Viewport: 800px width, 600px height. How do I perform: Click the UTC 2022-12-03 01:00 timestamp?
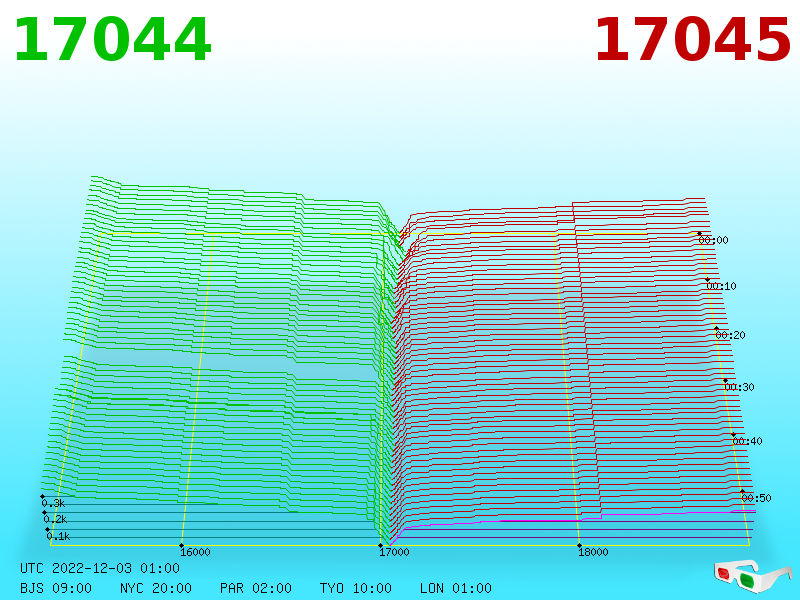coord(100,568)
